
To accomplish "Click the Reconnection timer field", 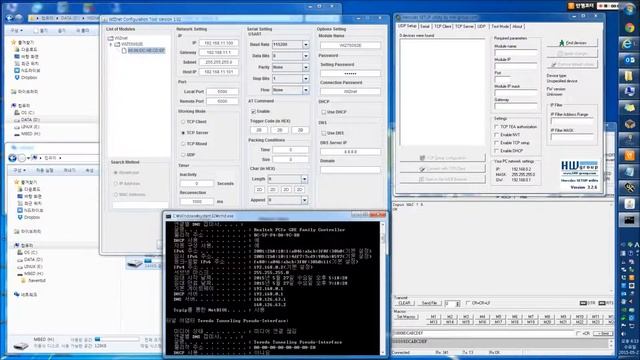I will pyautogui.click(x=197, y=202).
